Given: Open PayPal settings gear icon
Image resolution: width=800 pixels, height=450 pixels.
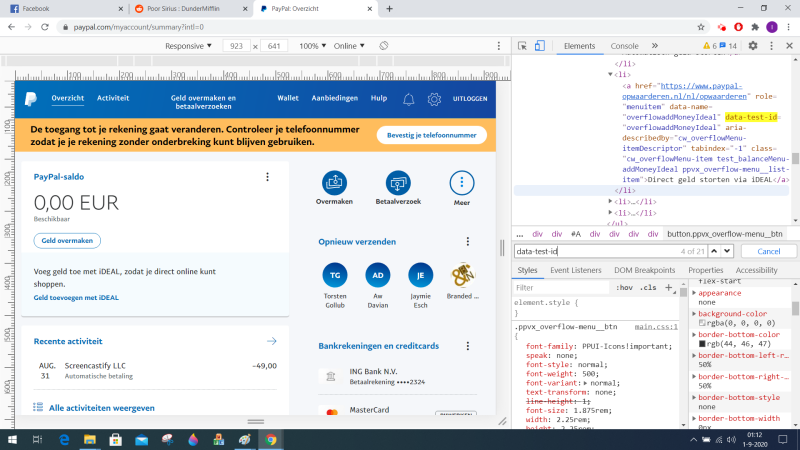Looking at the screenshot, I should (x=434, y=99).
